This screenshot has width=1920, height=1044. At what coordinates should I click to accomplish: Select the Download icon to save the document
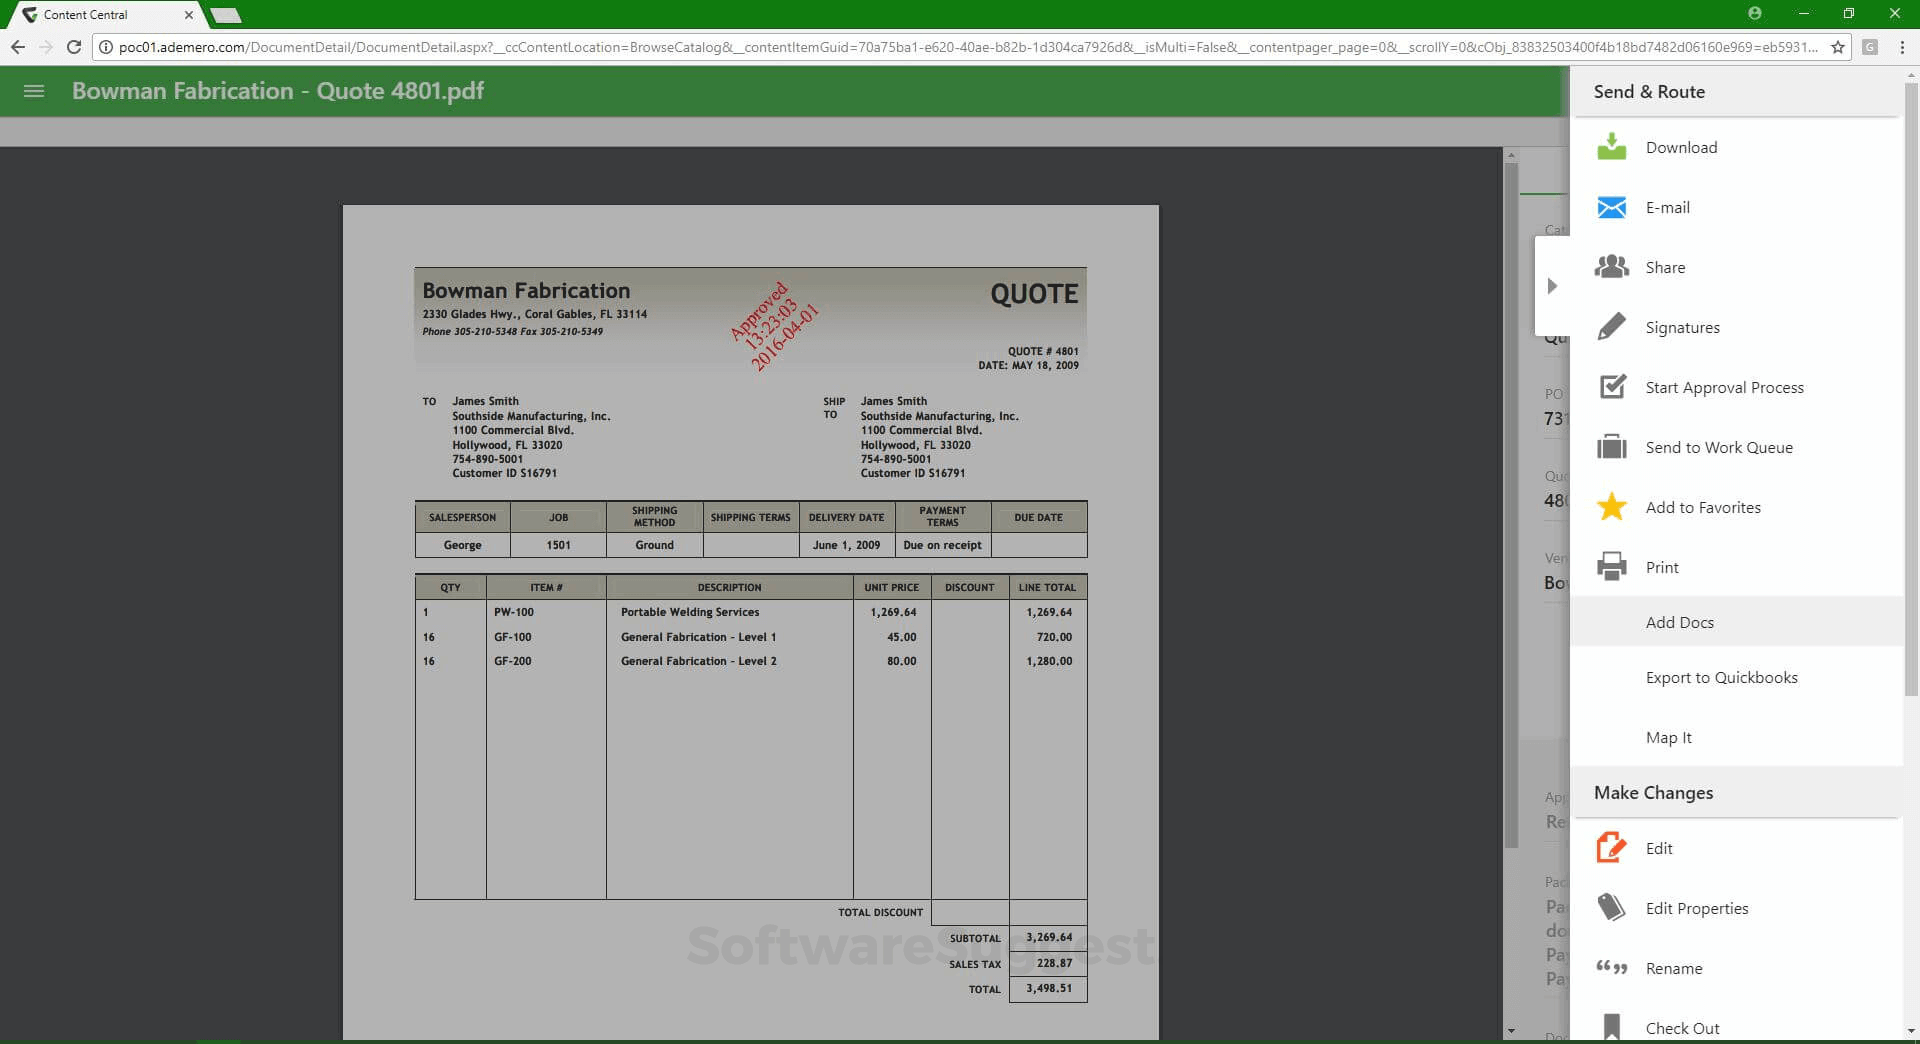[x=1612, y=147]
